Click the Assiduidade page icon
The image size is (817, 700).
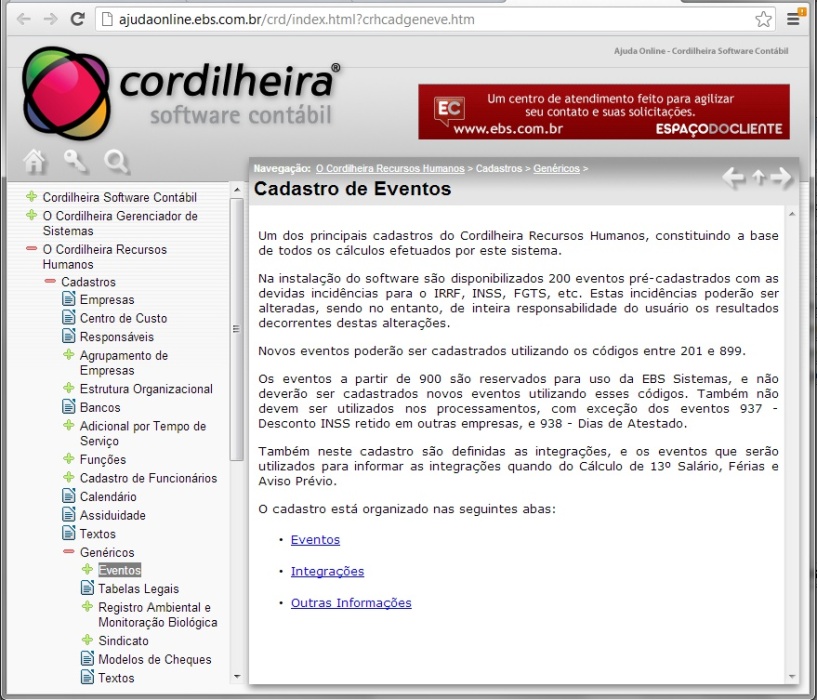[x=69, y=514]
